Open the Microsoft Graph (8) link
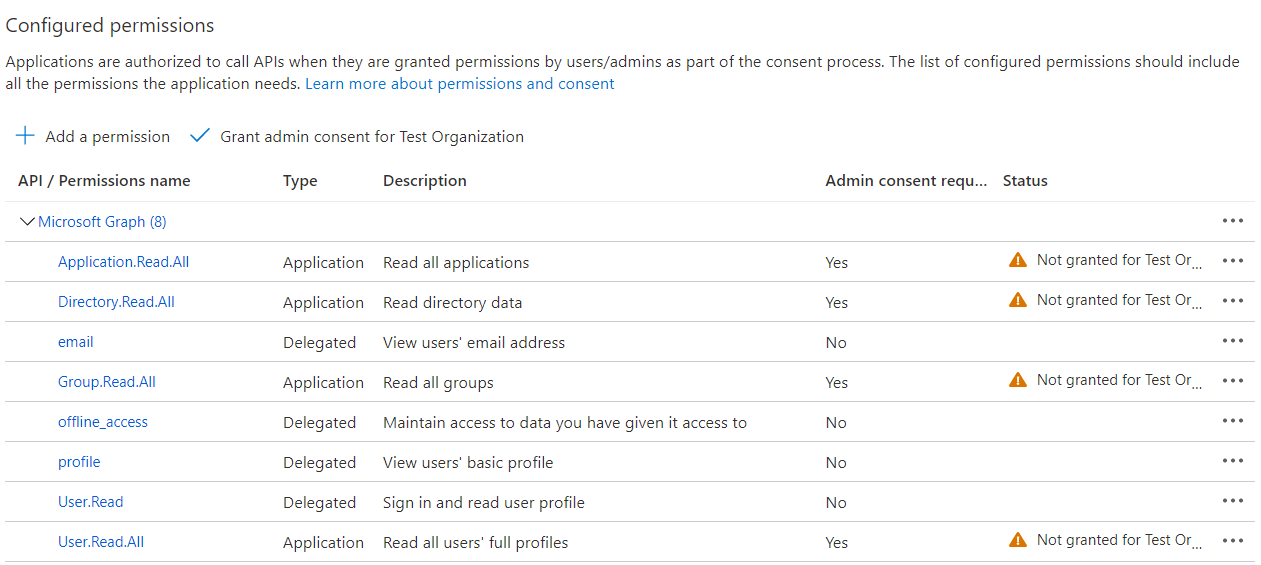The image size is (1261, 565). tap(102, 222)
